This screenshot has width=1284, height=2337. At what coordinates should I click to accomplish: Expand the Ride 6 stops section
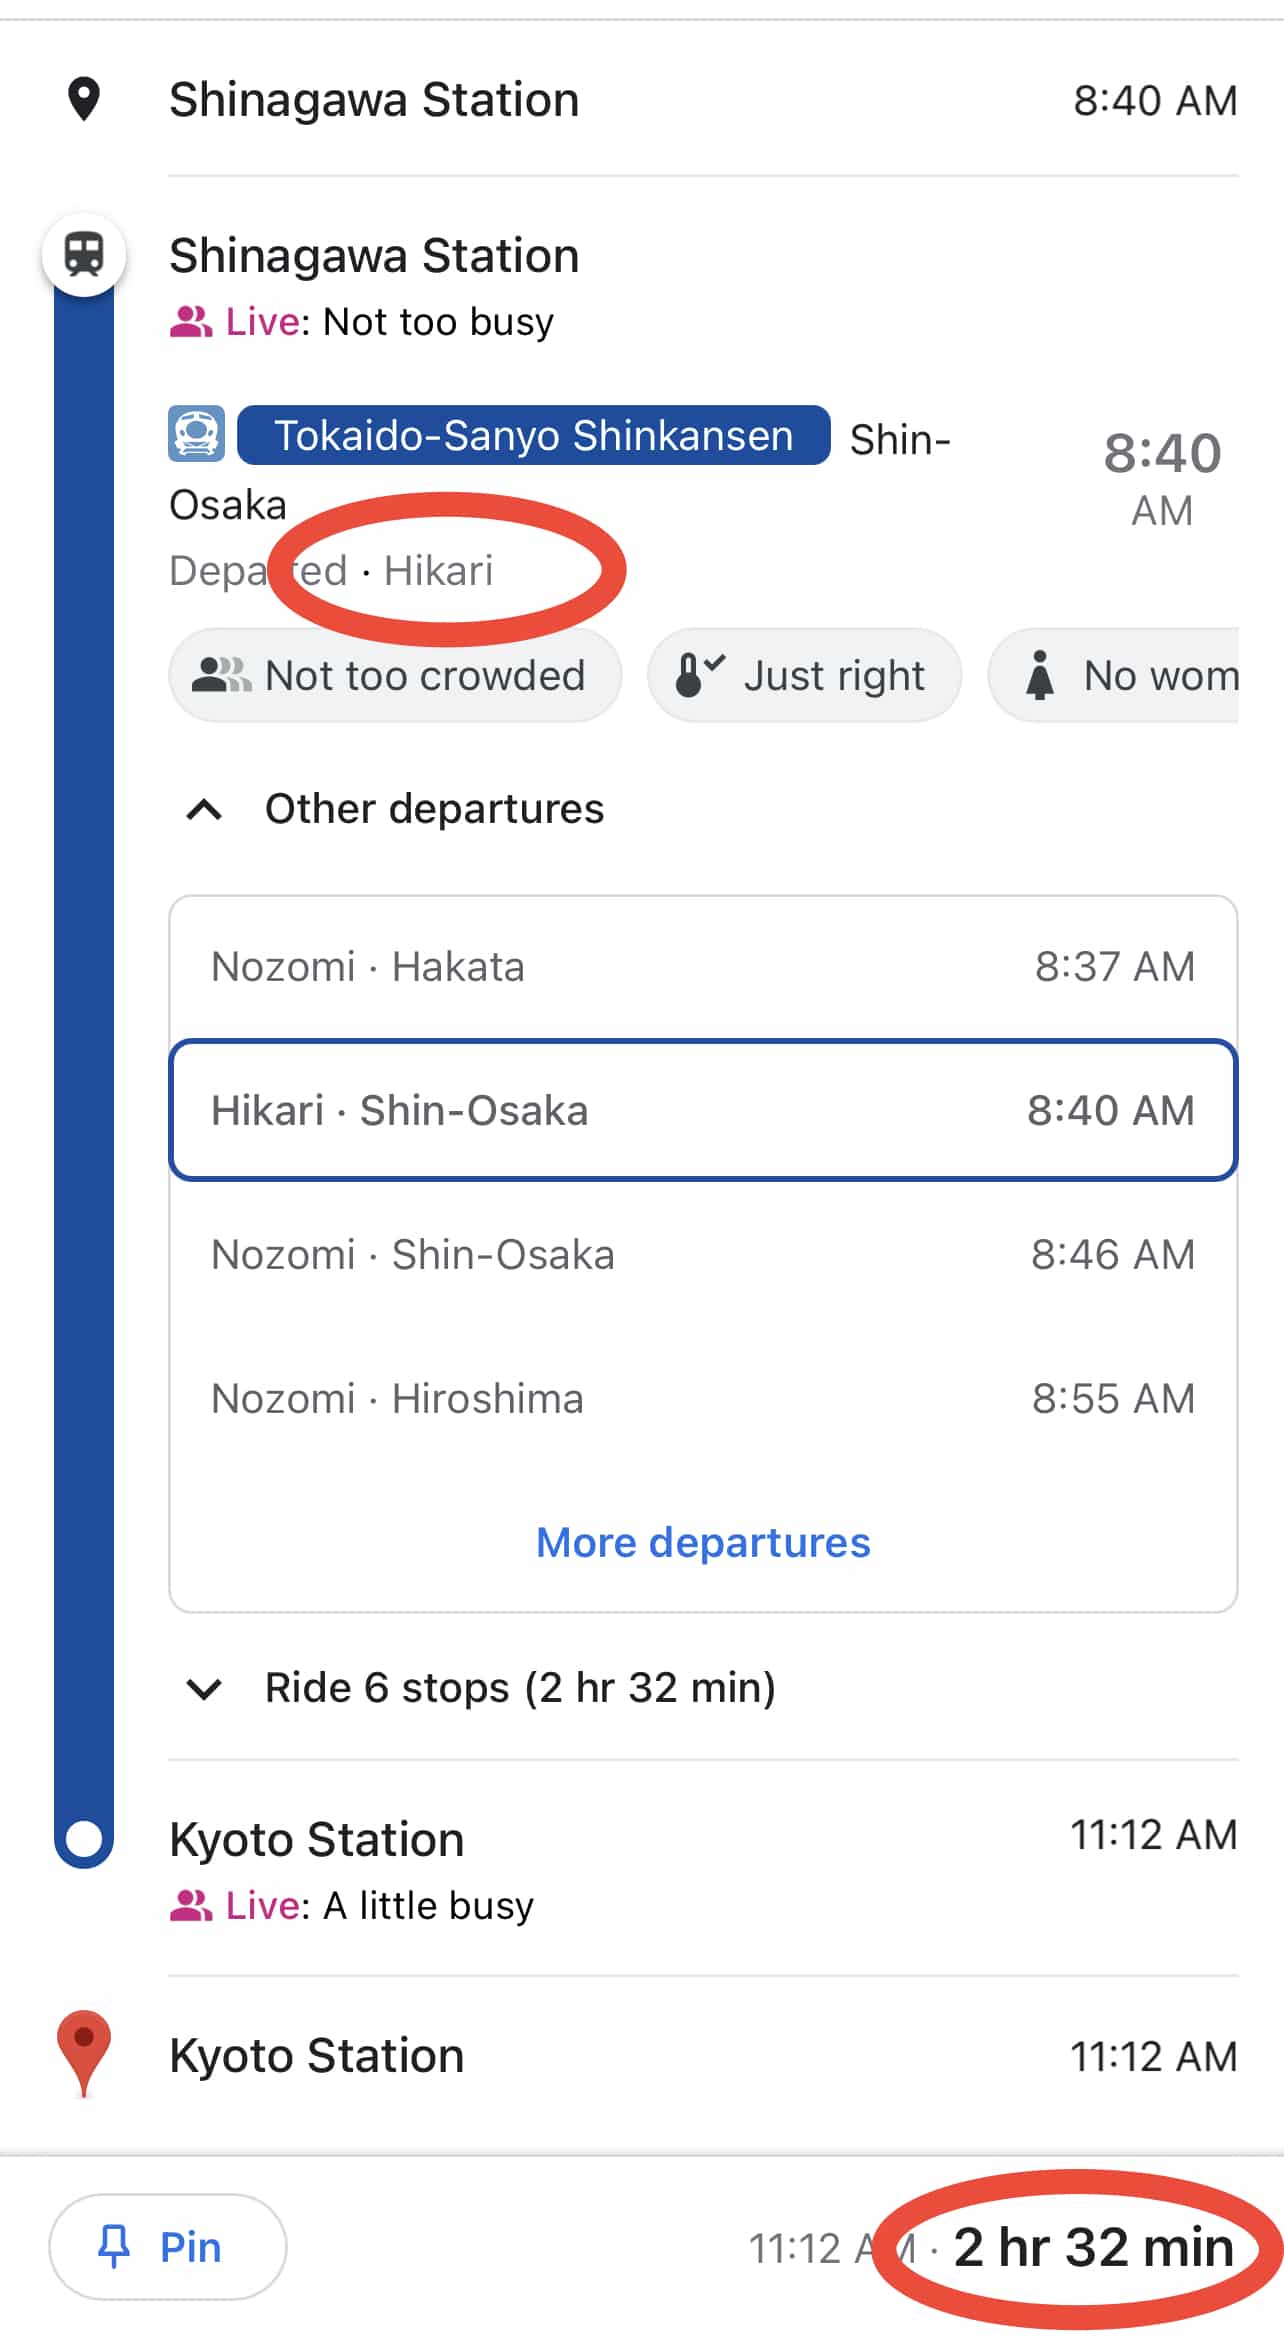click(x=204, y=1689)
